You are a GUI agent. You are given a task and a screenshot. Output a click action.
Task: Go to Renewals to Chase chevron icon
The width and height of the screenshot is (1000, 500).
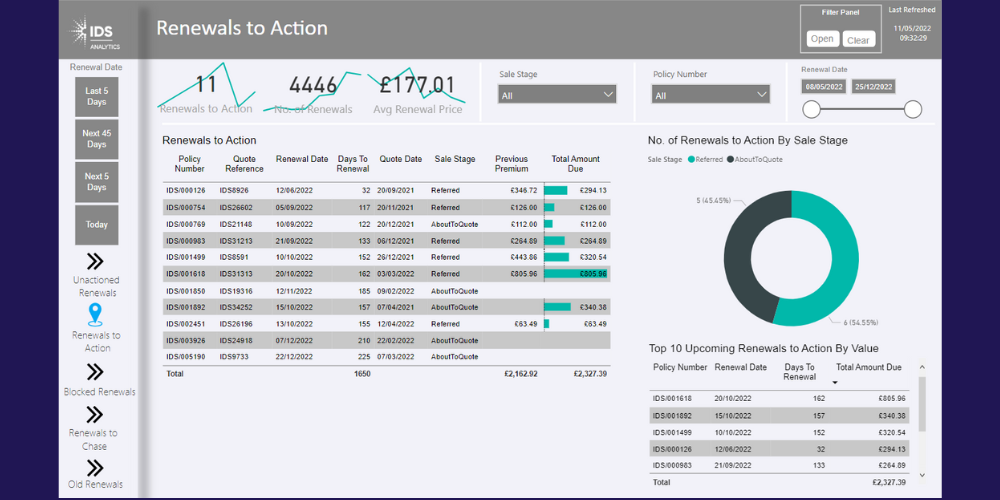96,415
